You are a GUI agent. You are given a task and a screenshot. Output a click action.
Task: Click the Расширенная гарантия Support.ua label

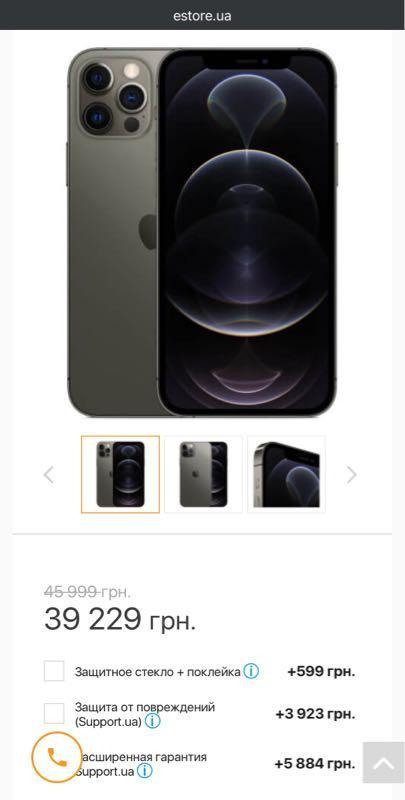pos(141,763)
